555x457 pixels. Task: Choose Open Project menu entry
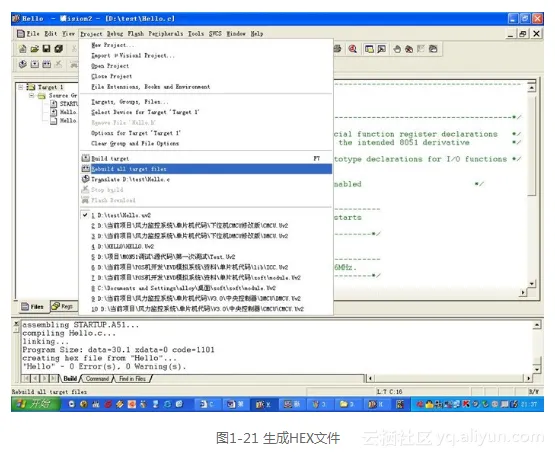pyautogui.click(x=206, y=66)
